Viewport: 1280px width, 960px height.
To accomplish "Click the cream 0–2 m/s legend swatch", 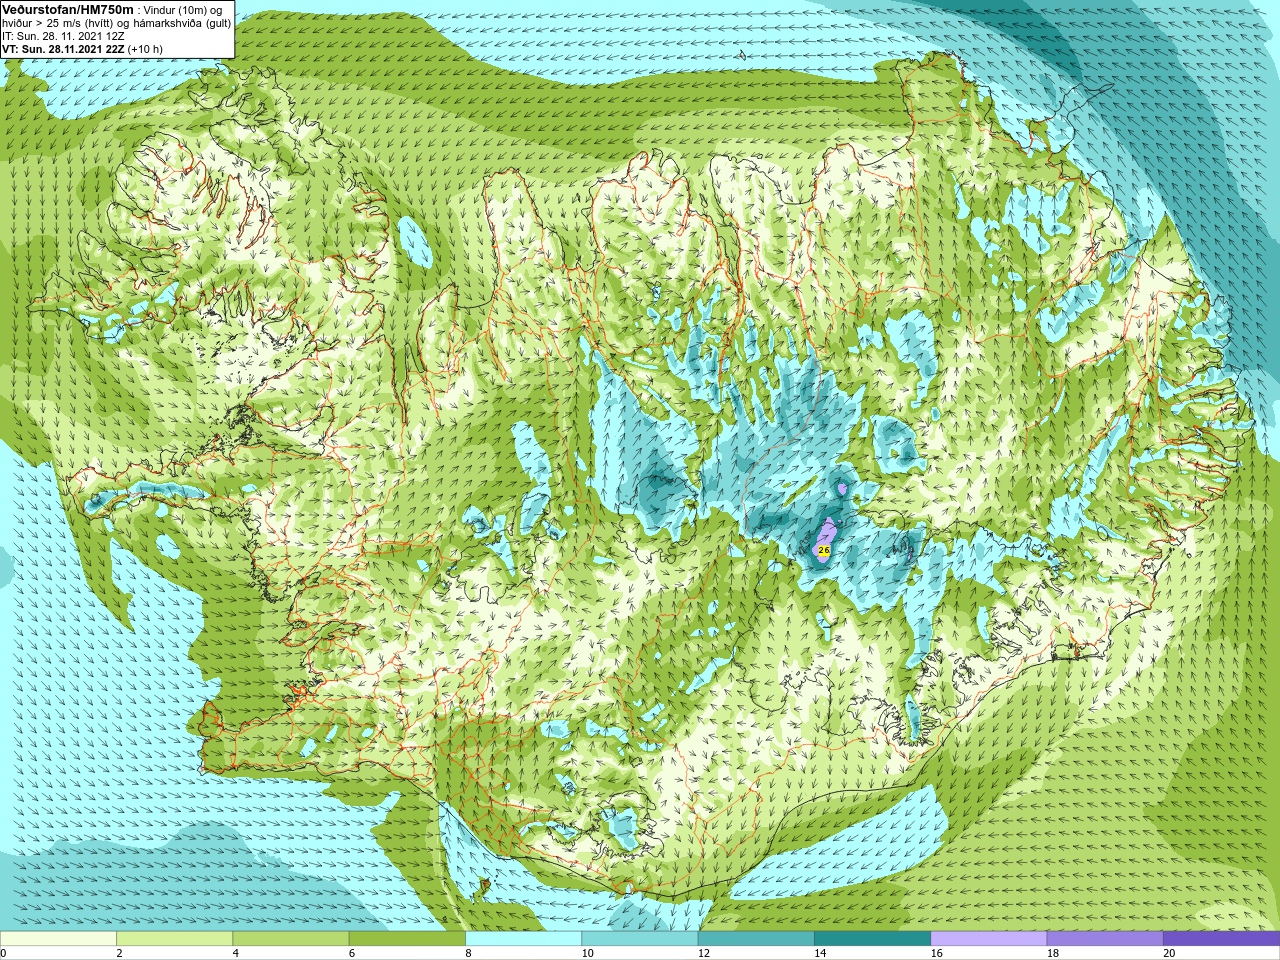I will tap(58, 939).
